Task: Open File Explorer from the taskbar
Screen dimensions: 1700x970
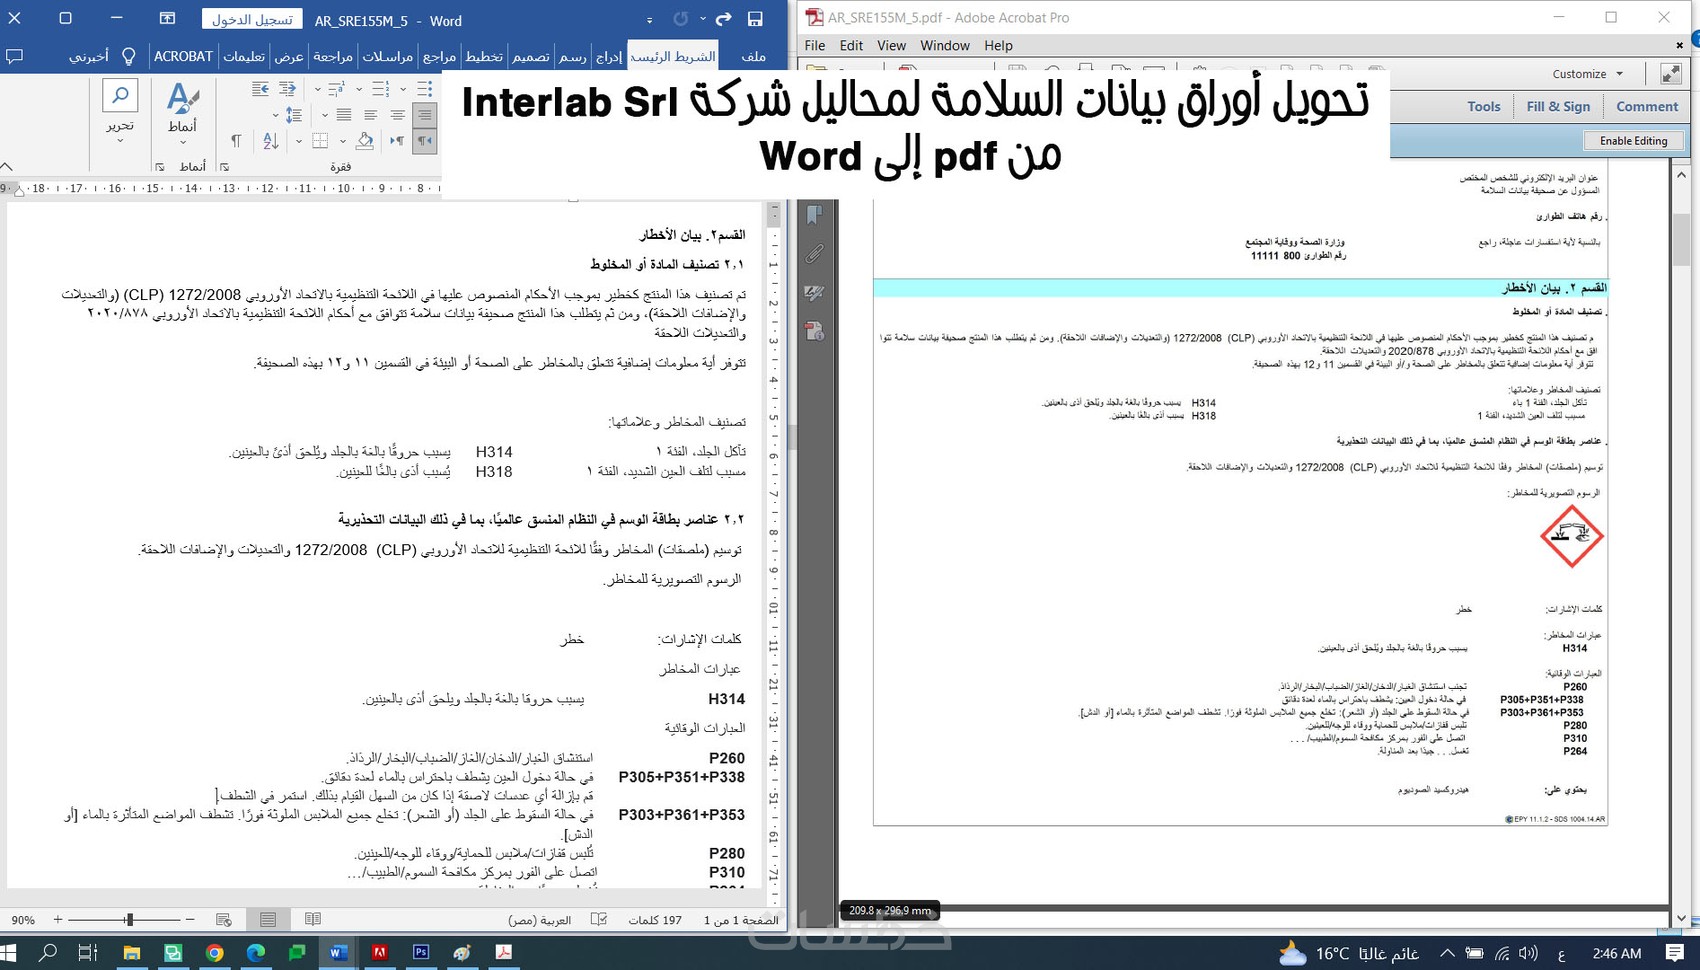Action: click(x=131, y=952)
